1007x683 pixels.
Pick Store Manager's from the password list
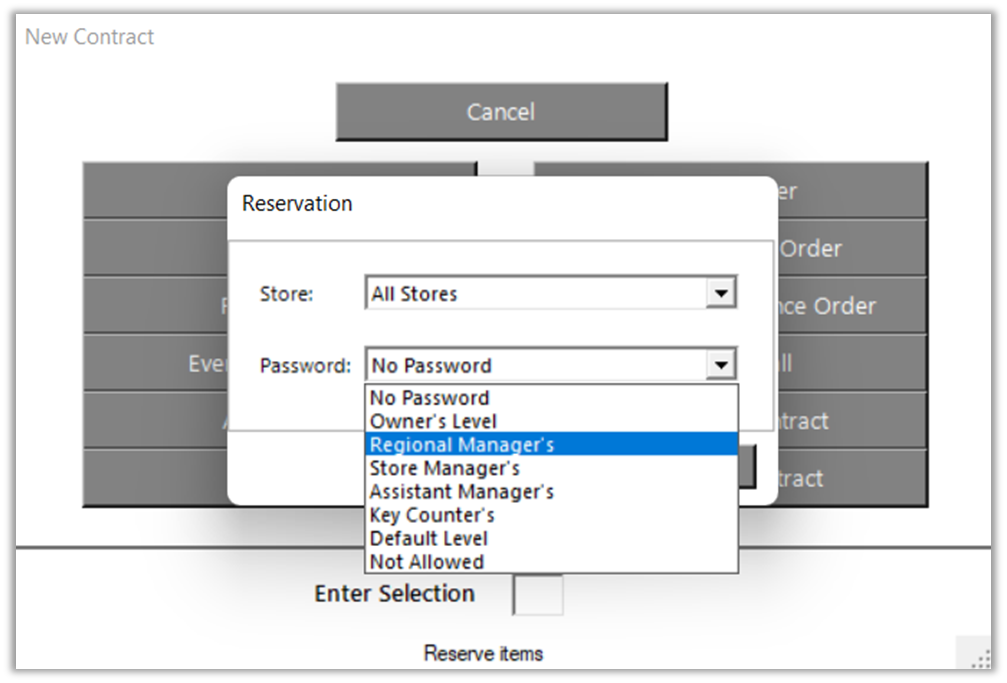[x=445, y=468]
